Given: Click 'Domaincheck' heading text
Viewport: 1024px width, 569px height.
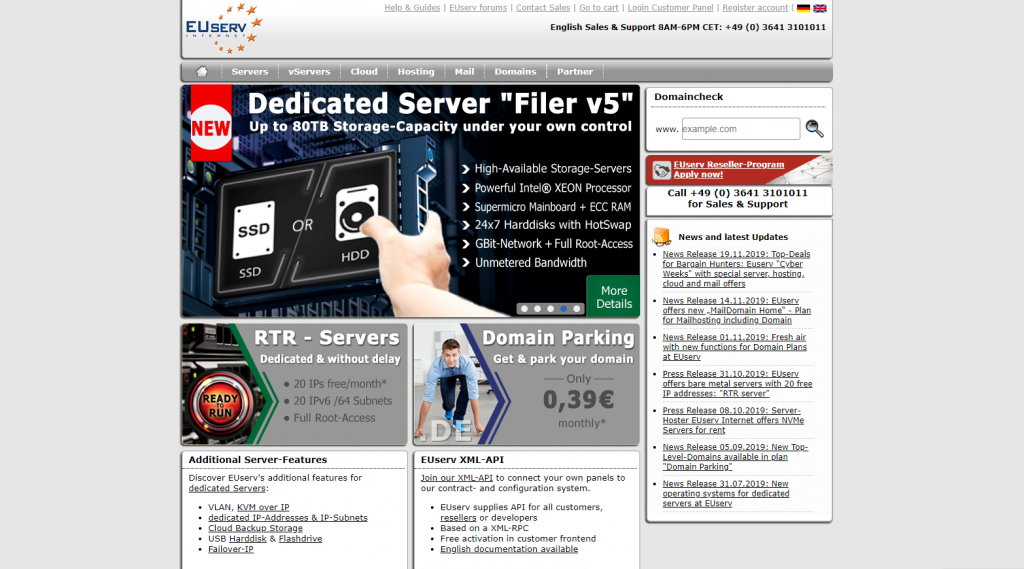Looking at the screenshot, I should tap(688, 97).
